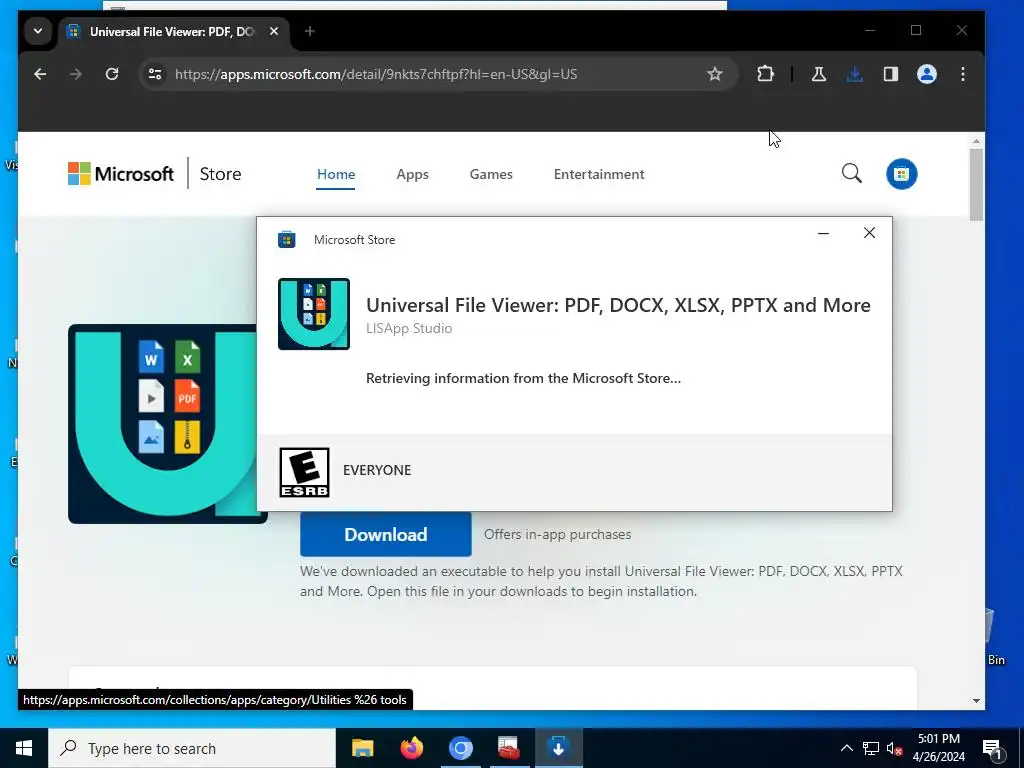Expand the tab search dropdown

38,31
